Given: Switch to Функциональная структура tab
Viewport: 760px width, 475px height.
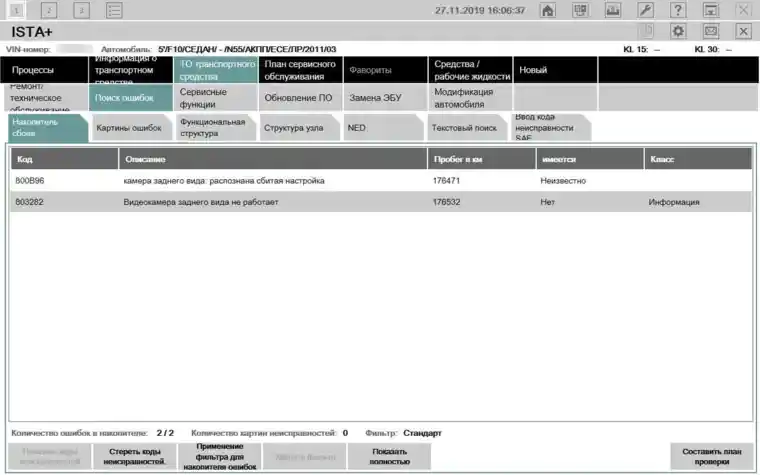Looking at the screenshot, I should point(216,127).
